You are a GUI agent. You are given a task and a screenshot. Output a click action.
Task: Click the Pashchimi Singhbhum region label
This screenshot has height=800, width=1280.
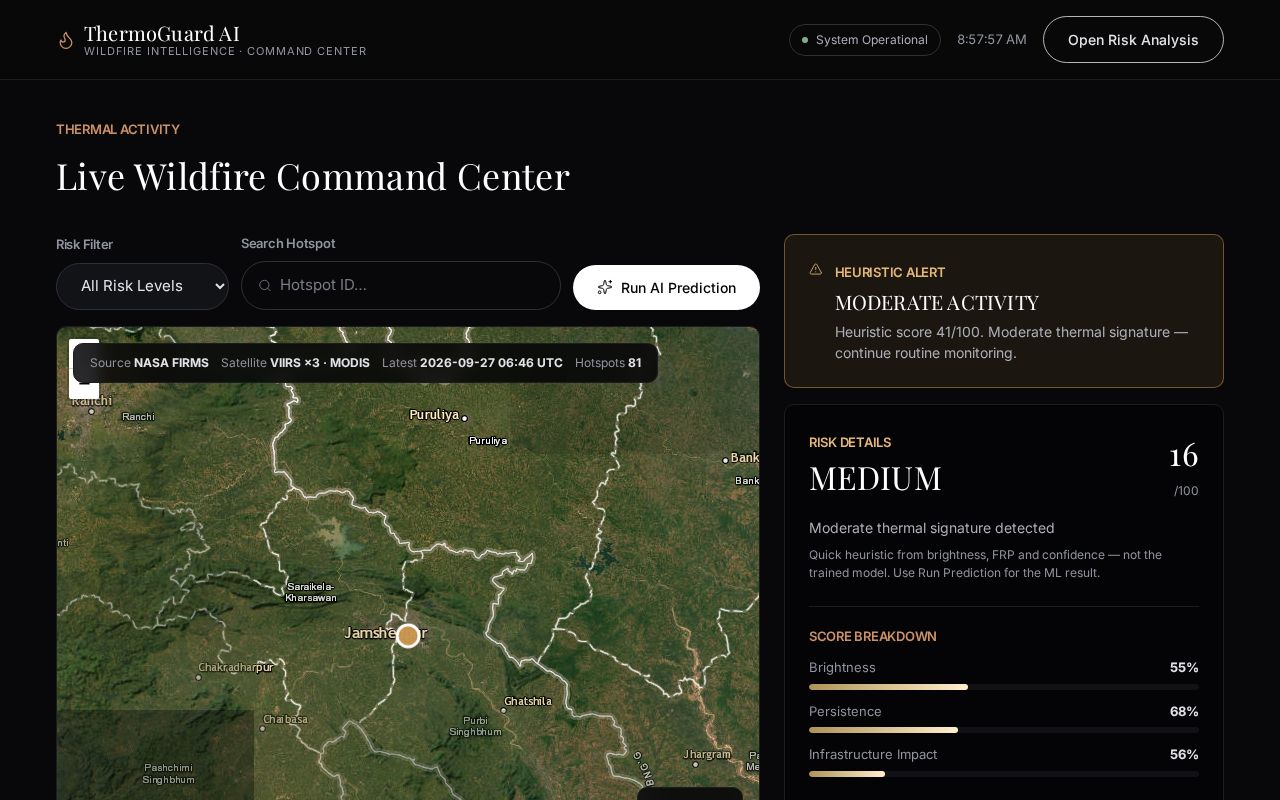[x=168, y=773]
